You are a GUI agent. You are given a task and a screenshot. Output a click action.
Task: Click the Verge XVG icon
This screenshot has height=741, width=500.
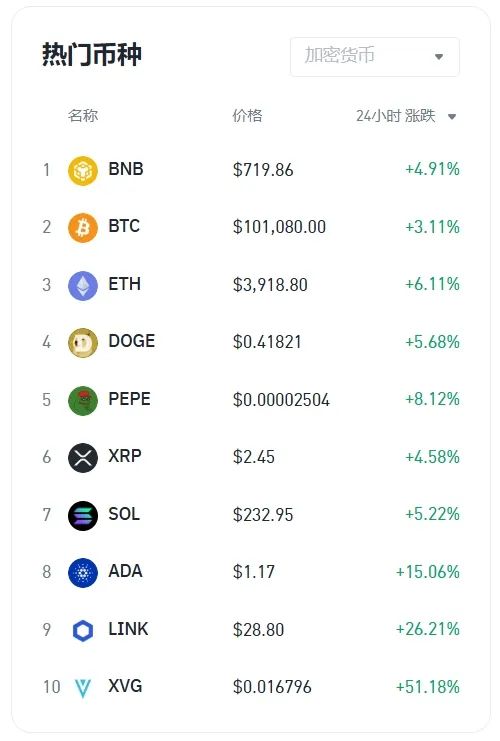point(83,688)
